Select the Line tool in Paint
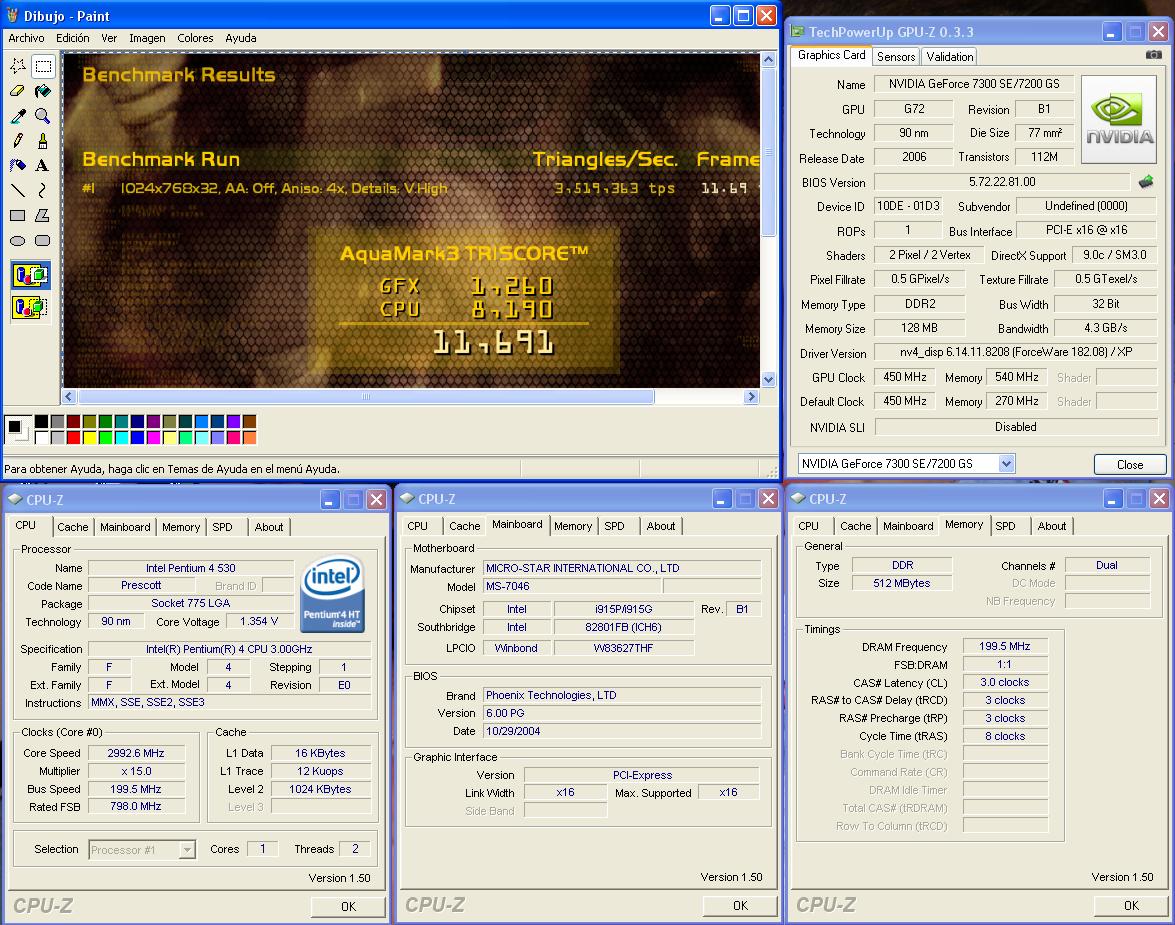Image resolution: width=1175 pixels, height=925 pixels. tap(18, 190)
